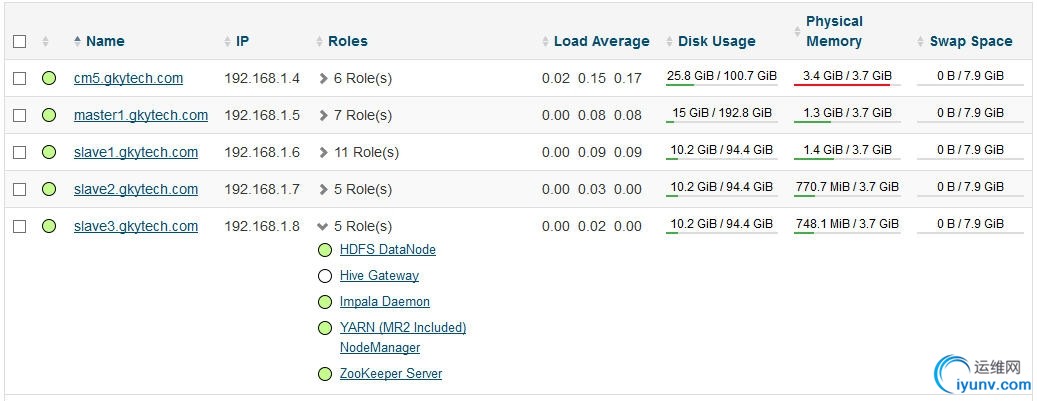Tick the select-all checkbox in the header

(x=20, y=42)
